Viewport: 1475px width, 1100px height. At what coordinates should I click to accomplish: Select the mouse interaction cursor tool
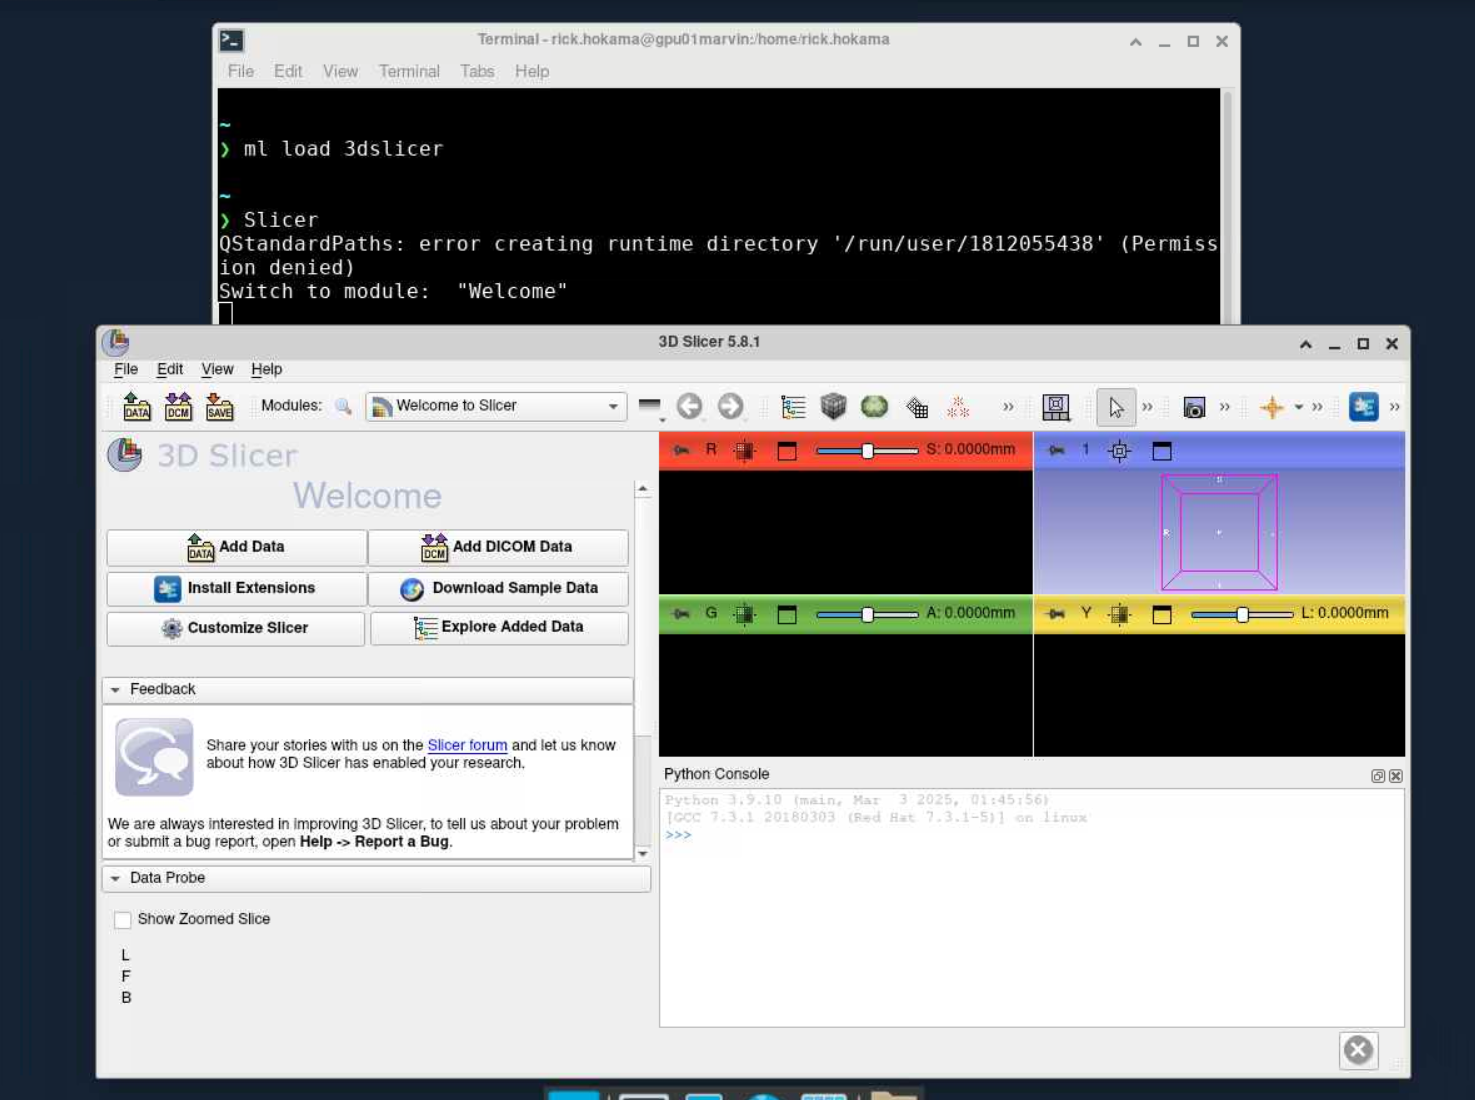[x=1115, y=407]
